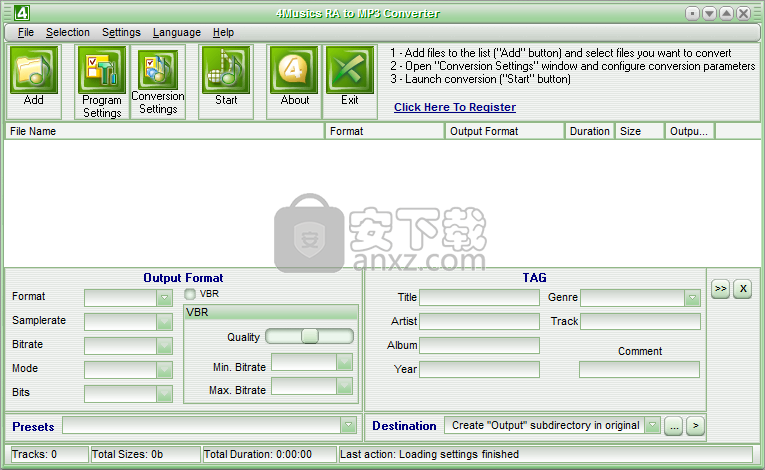Viewport: 765px width, 470px height.
Task: Open the About dialog icon
Action: point(294,71)
